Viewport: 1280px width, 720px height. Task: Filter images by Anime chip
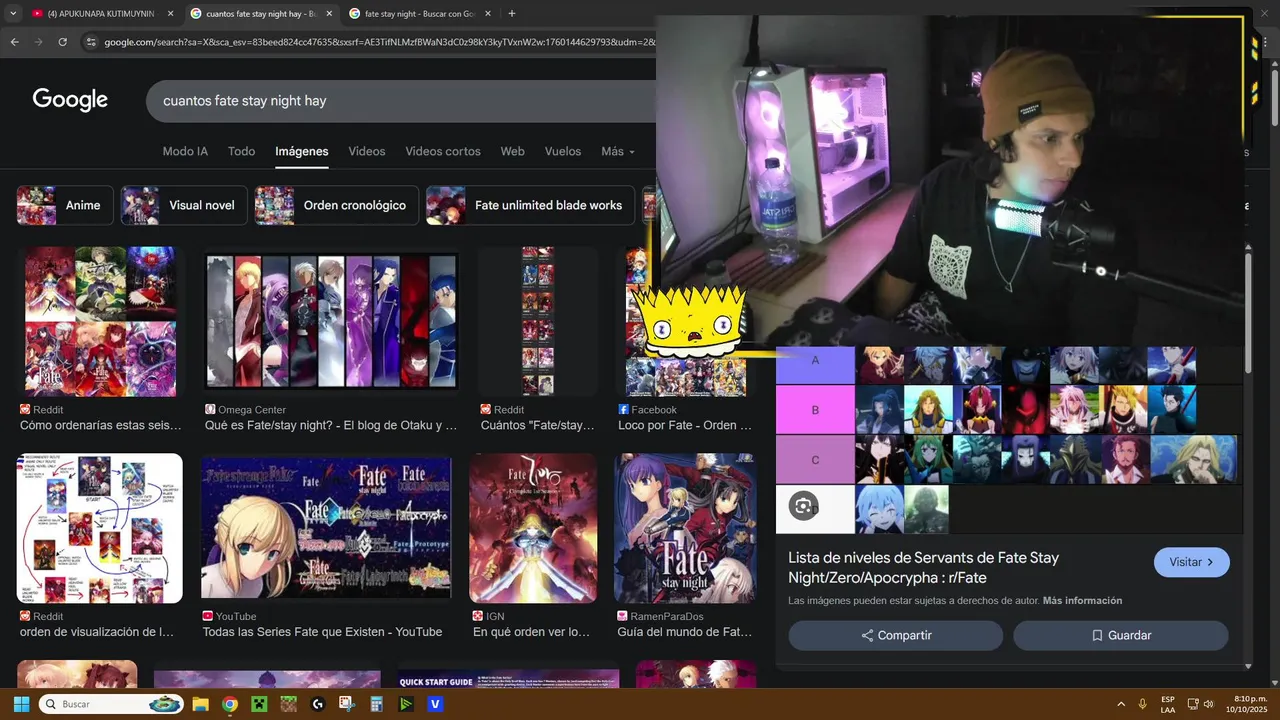click(x=65, y=205)
